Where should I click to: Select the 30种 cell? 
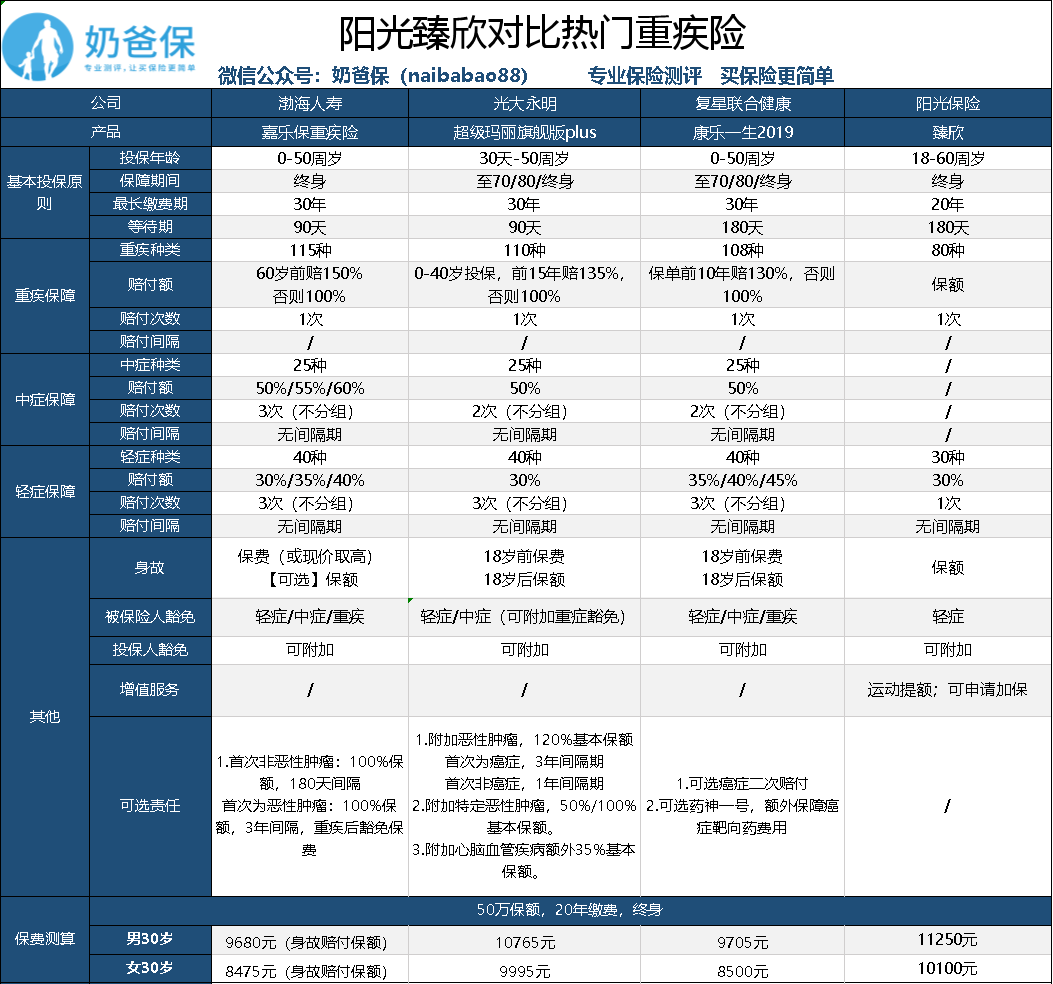tap(948, 457)
